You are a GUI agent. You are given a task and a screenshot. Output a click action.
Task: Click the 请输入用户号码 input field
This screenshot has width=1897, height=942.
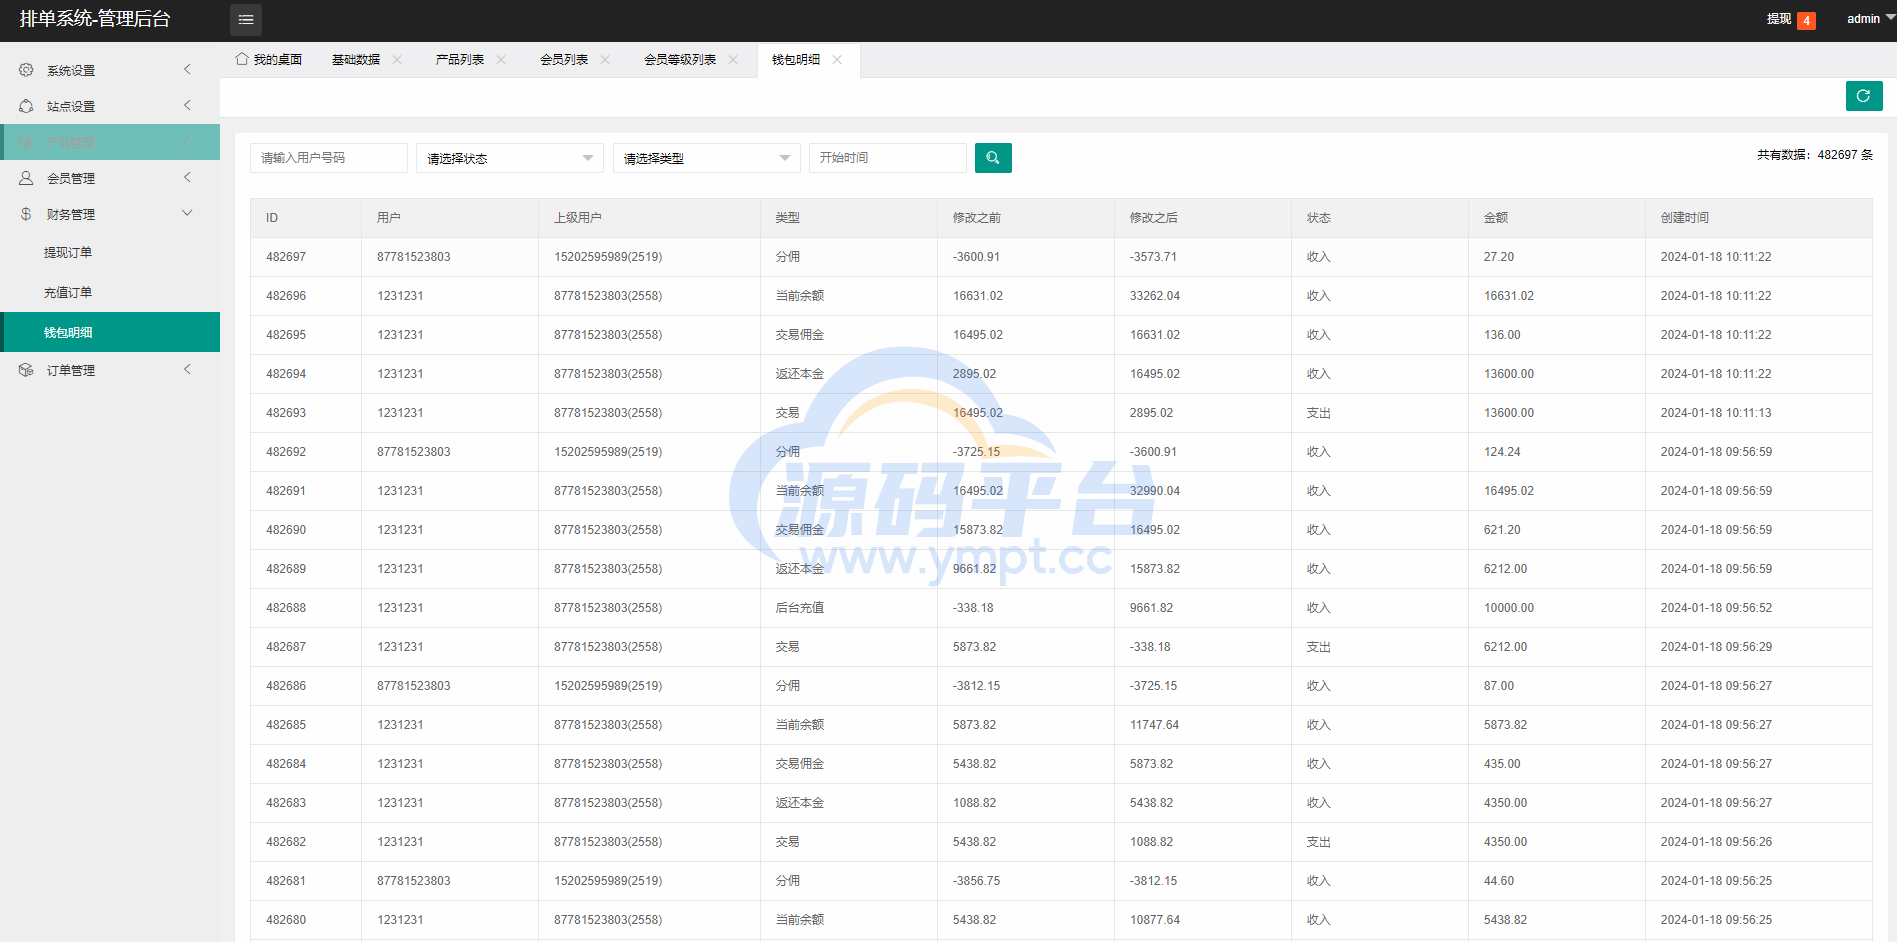pyautogui.click(x=329, y=158)
